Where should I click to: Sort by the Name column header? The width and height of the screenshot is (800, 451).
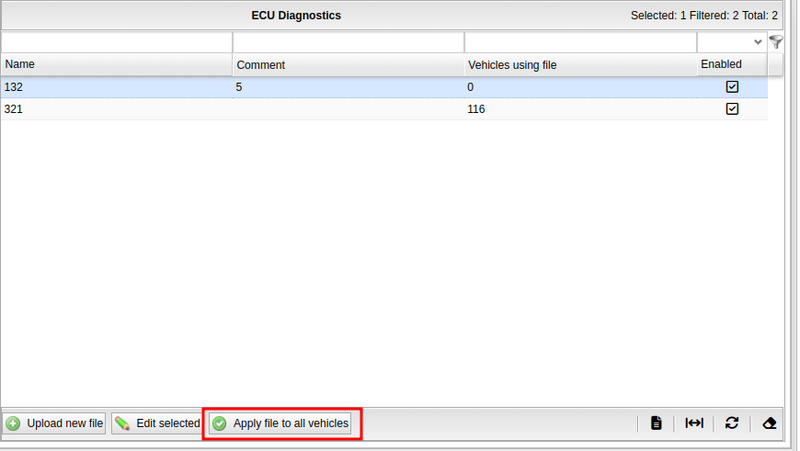point(116,64)
